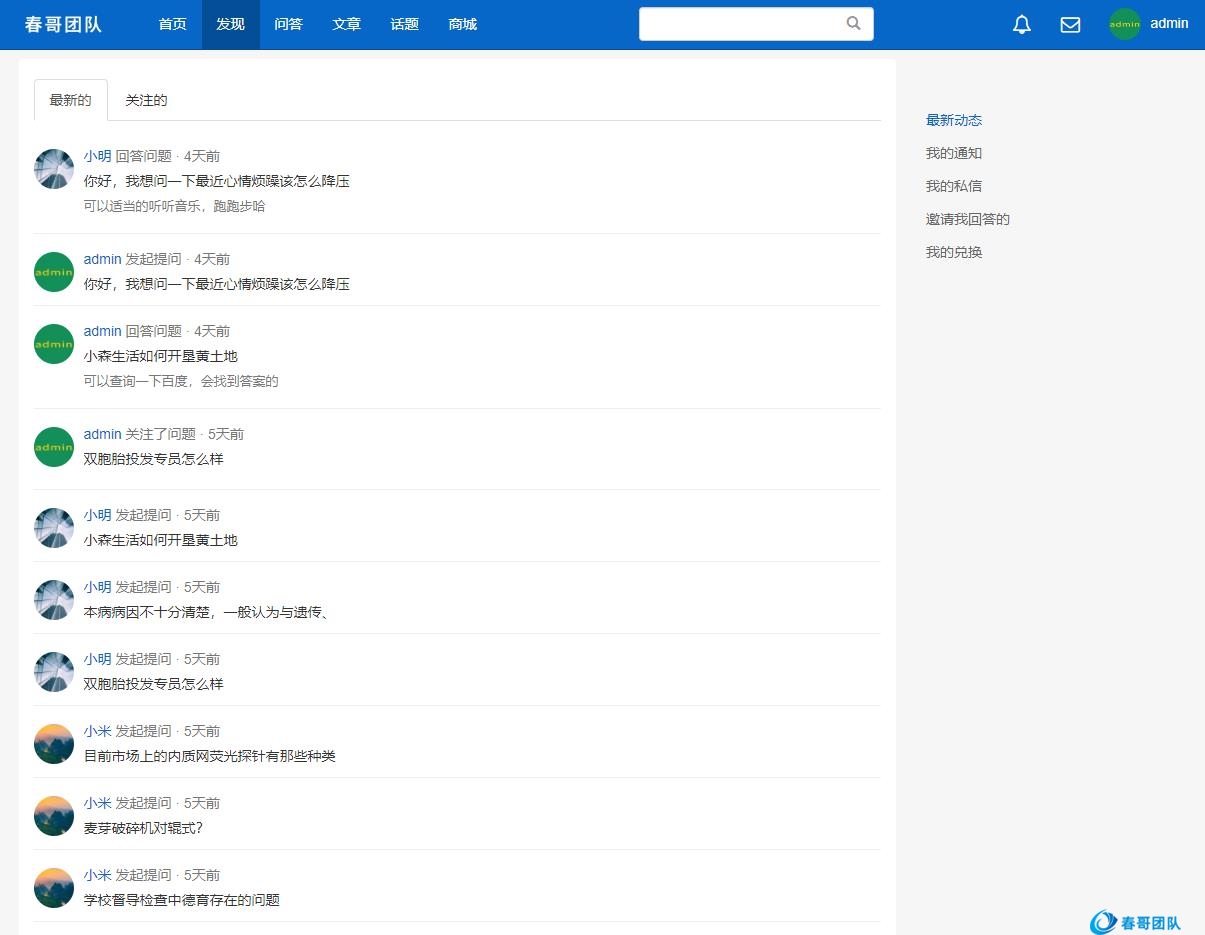Open 我的通知 in the right sidebar
1205x935 pixels.
coord(953,153)
